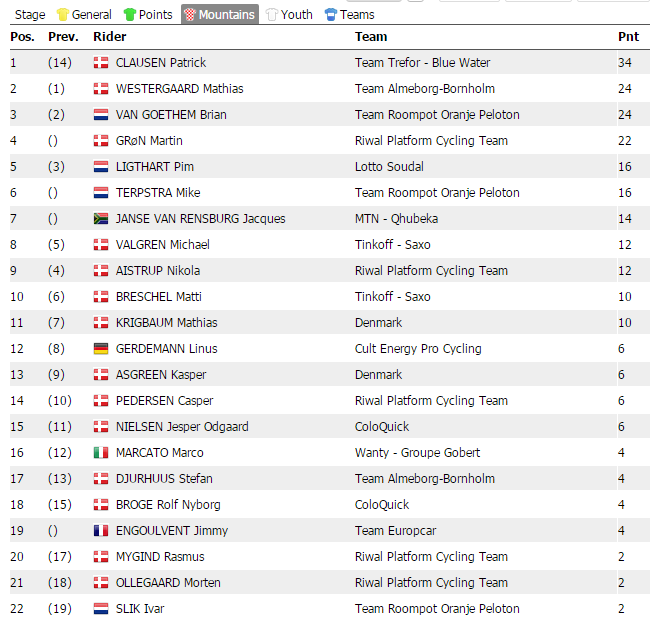Click the white jersey icon beside Youth
Viewport: 658px width, 641px height.
(x=271, y=15)
